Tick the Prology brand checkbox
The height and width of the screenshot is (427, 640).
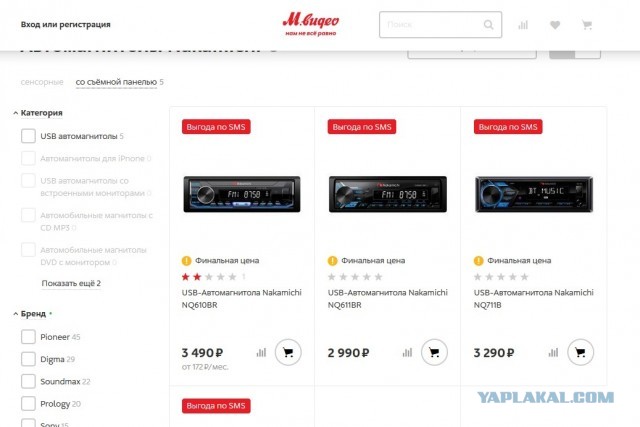point(28,404)
